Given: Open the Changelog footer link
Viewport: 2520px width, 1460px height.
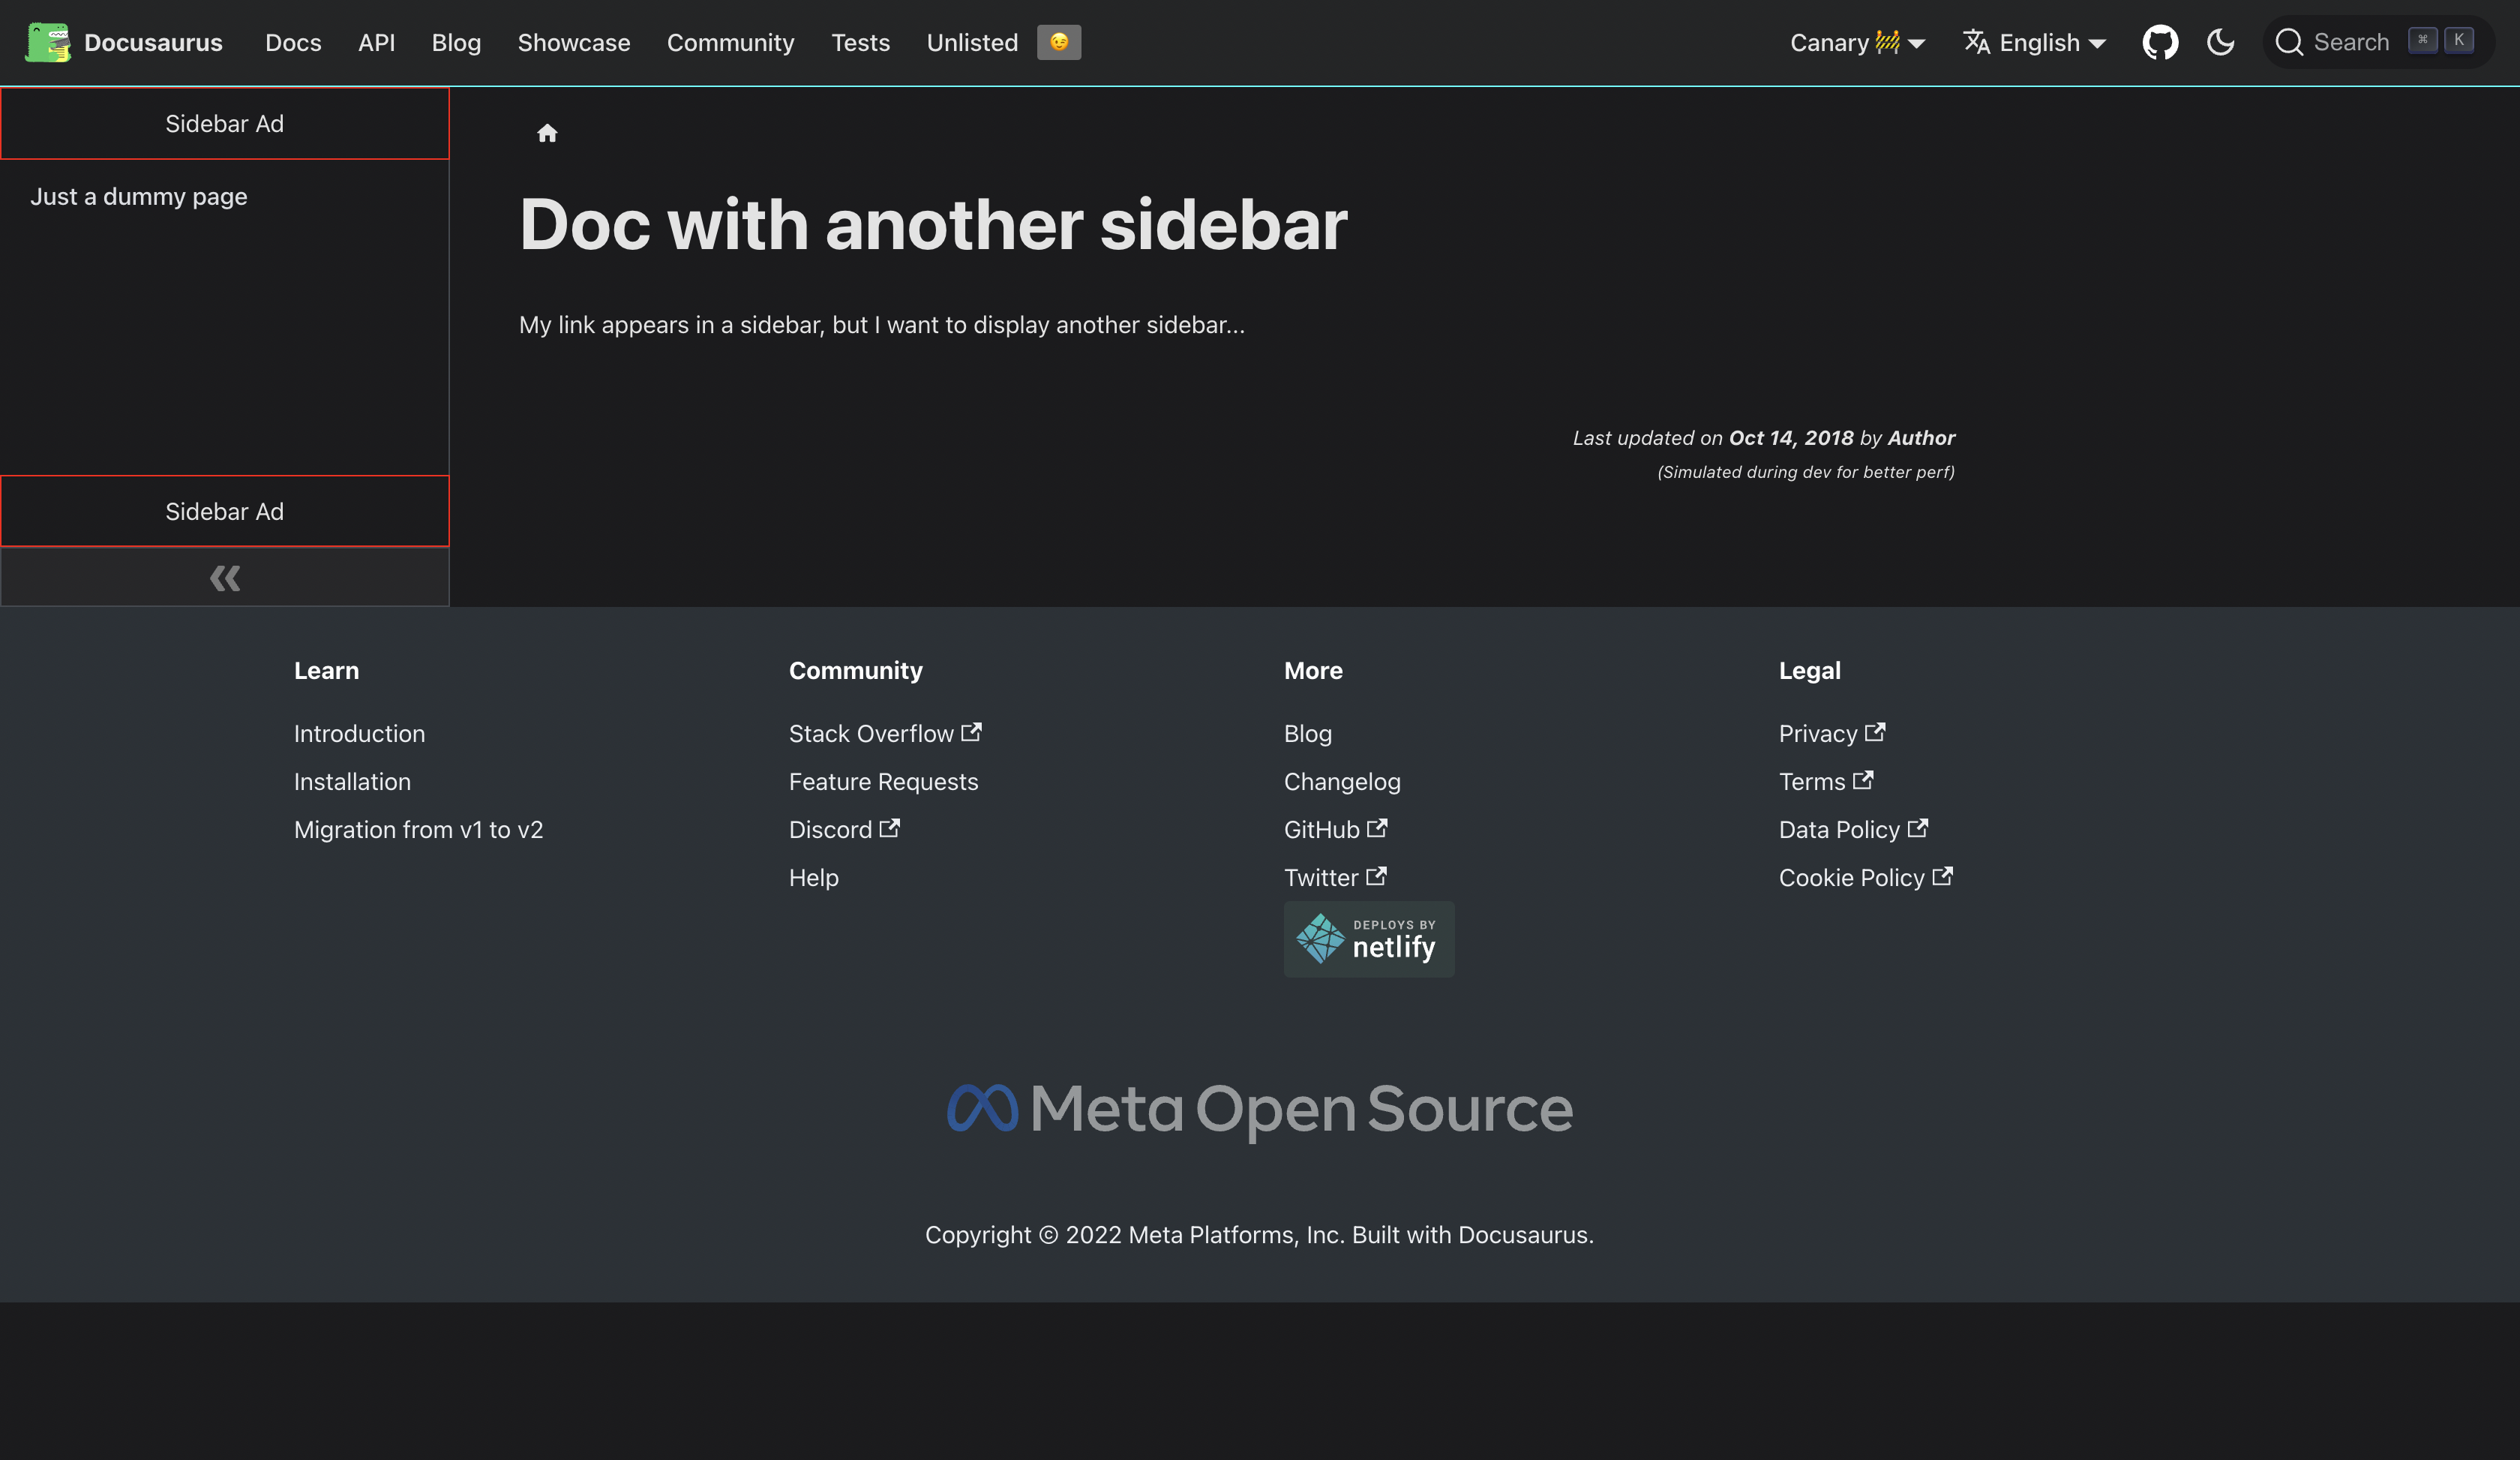Looking at the screenshot, I should [x=1342, y=782].
